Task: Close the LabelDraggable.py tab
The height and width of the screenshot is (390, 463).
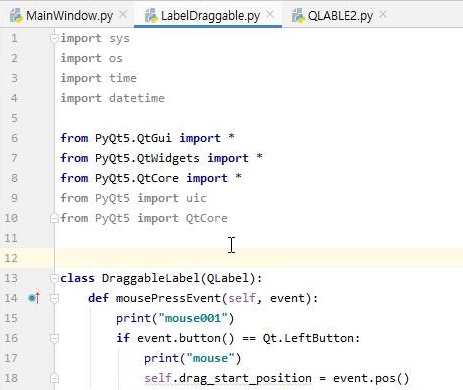Action: pyautogui.click(x=270, y=14)
